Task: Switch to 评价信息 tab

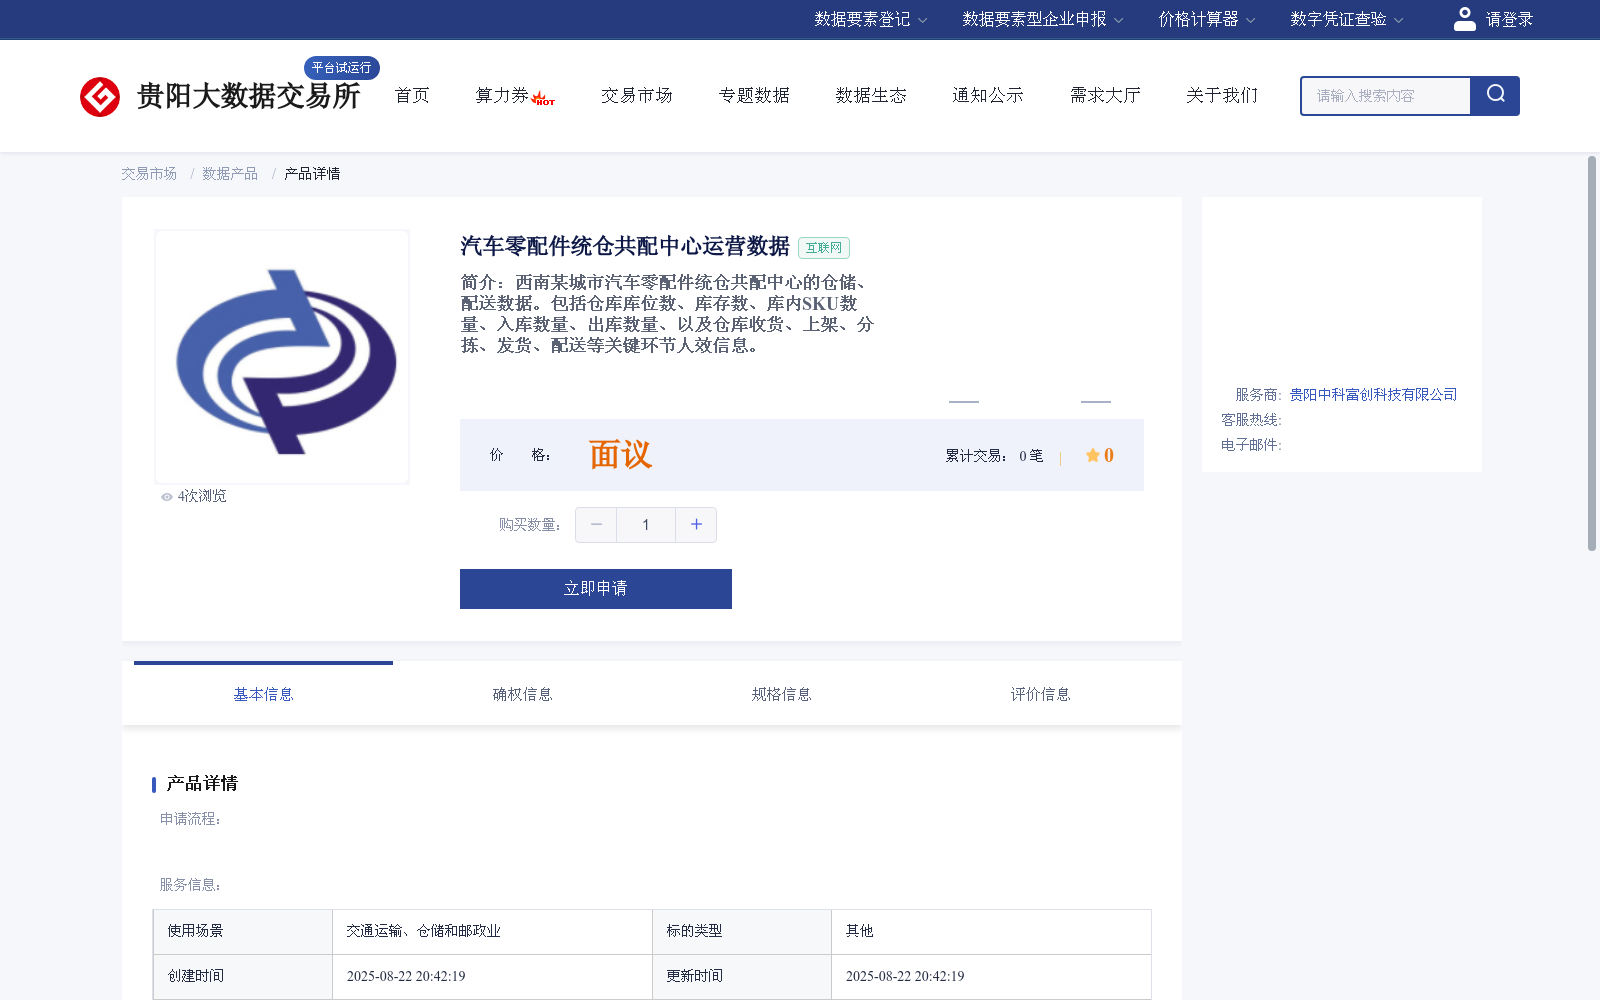Action: [x=1040, y=694]
